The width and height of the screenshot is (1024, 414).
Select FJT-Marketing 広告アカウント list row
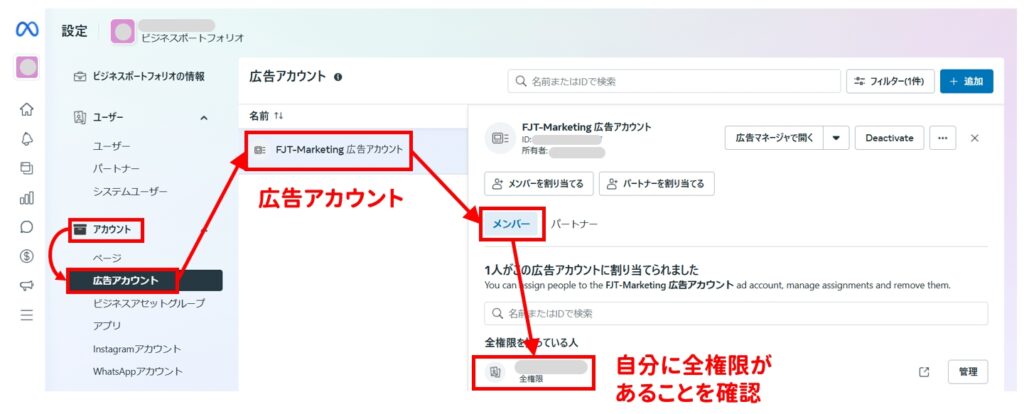pos(353,150)
